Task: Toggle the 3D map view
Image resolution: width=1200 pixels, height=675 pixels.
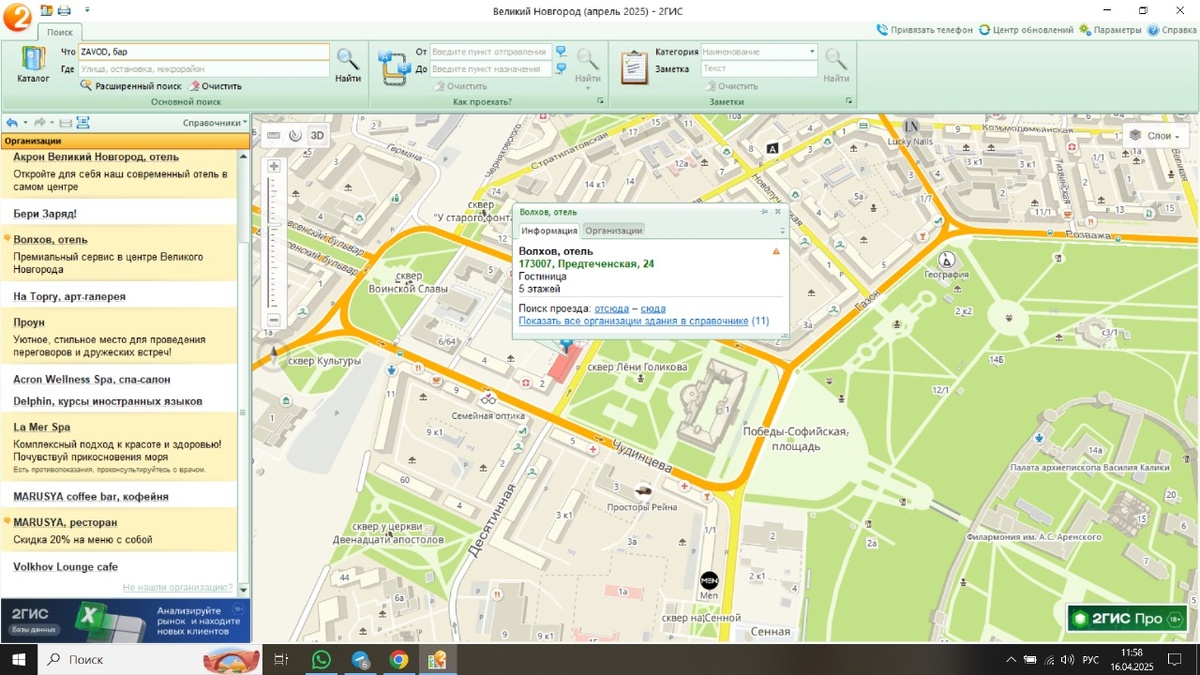Action: [x=317, y=135]
